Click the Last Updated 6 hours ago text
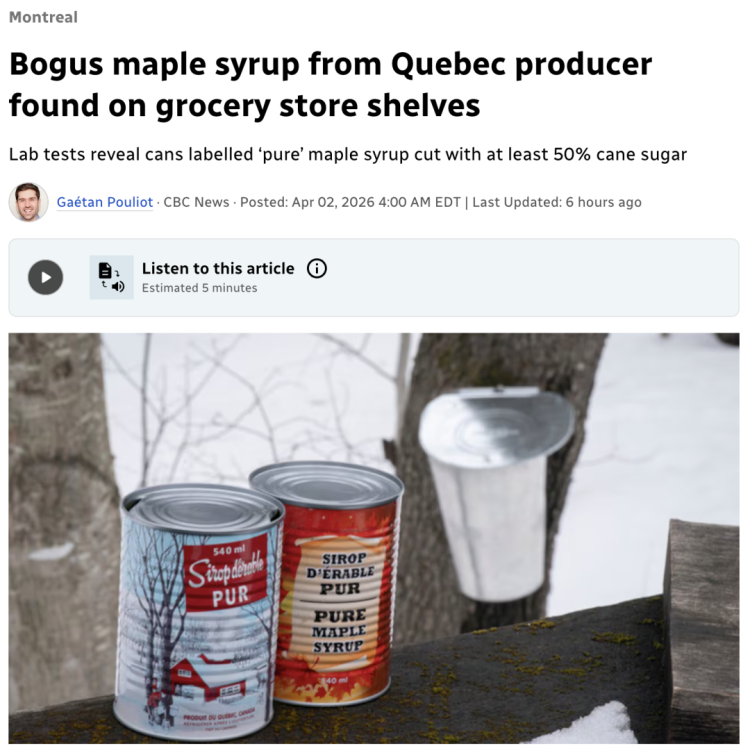Screen dimensions: 750x755 [557, 202]
